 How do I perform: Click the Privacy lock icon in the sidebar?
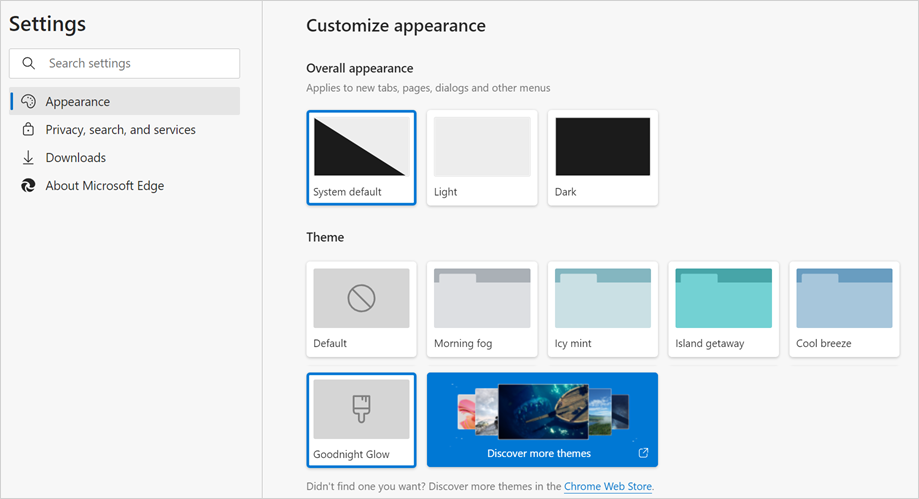pyautogui.click(x=28, y=130)
